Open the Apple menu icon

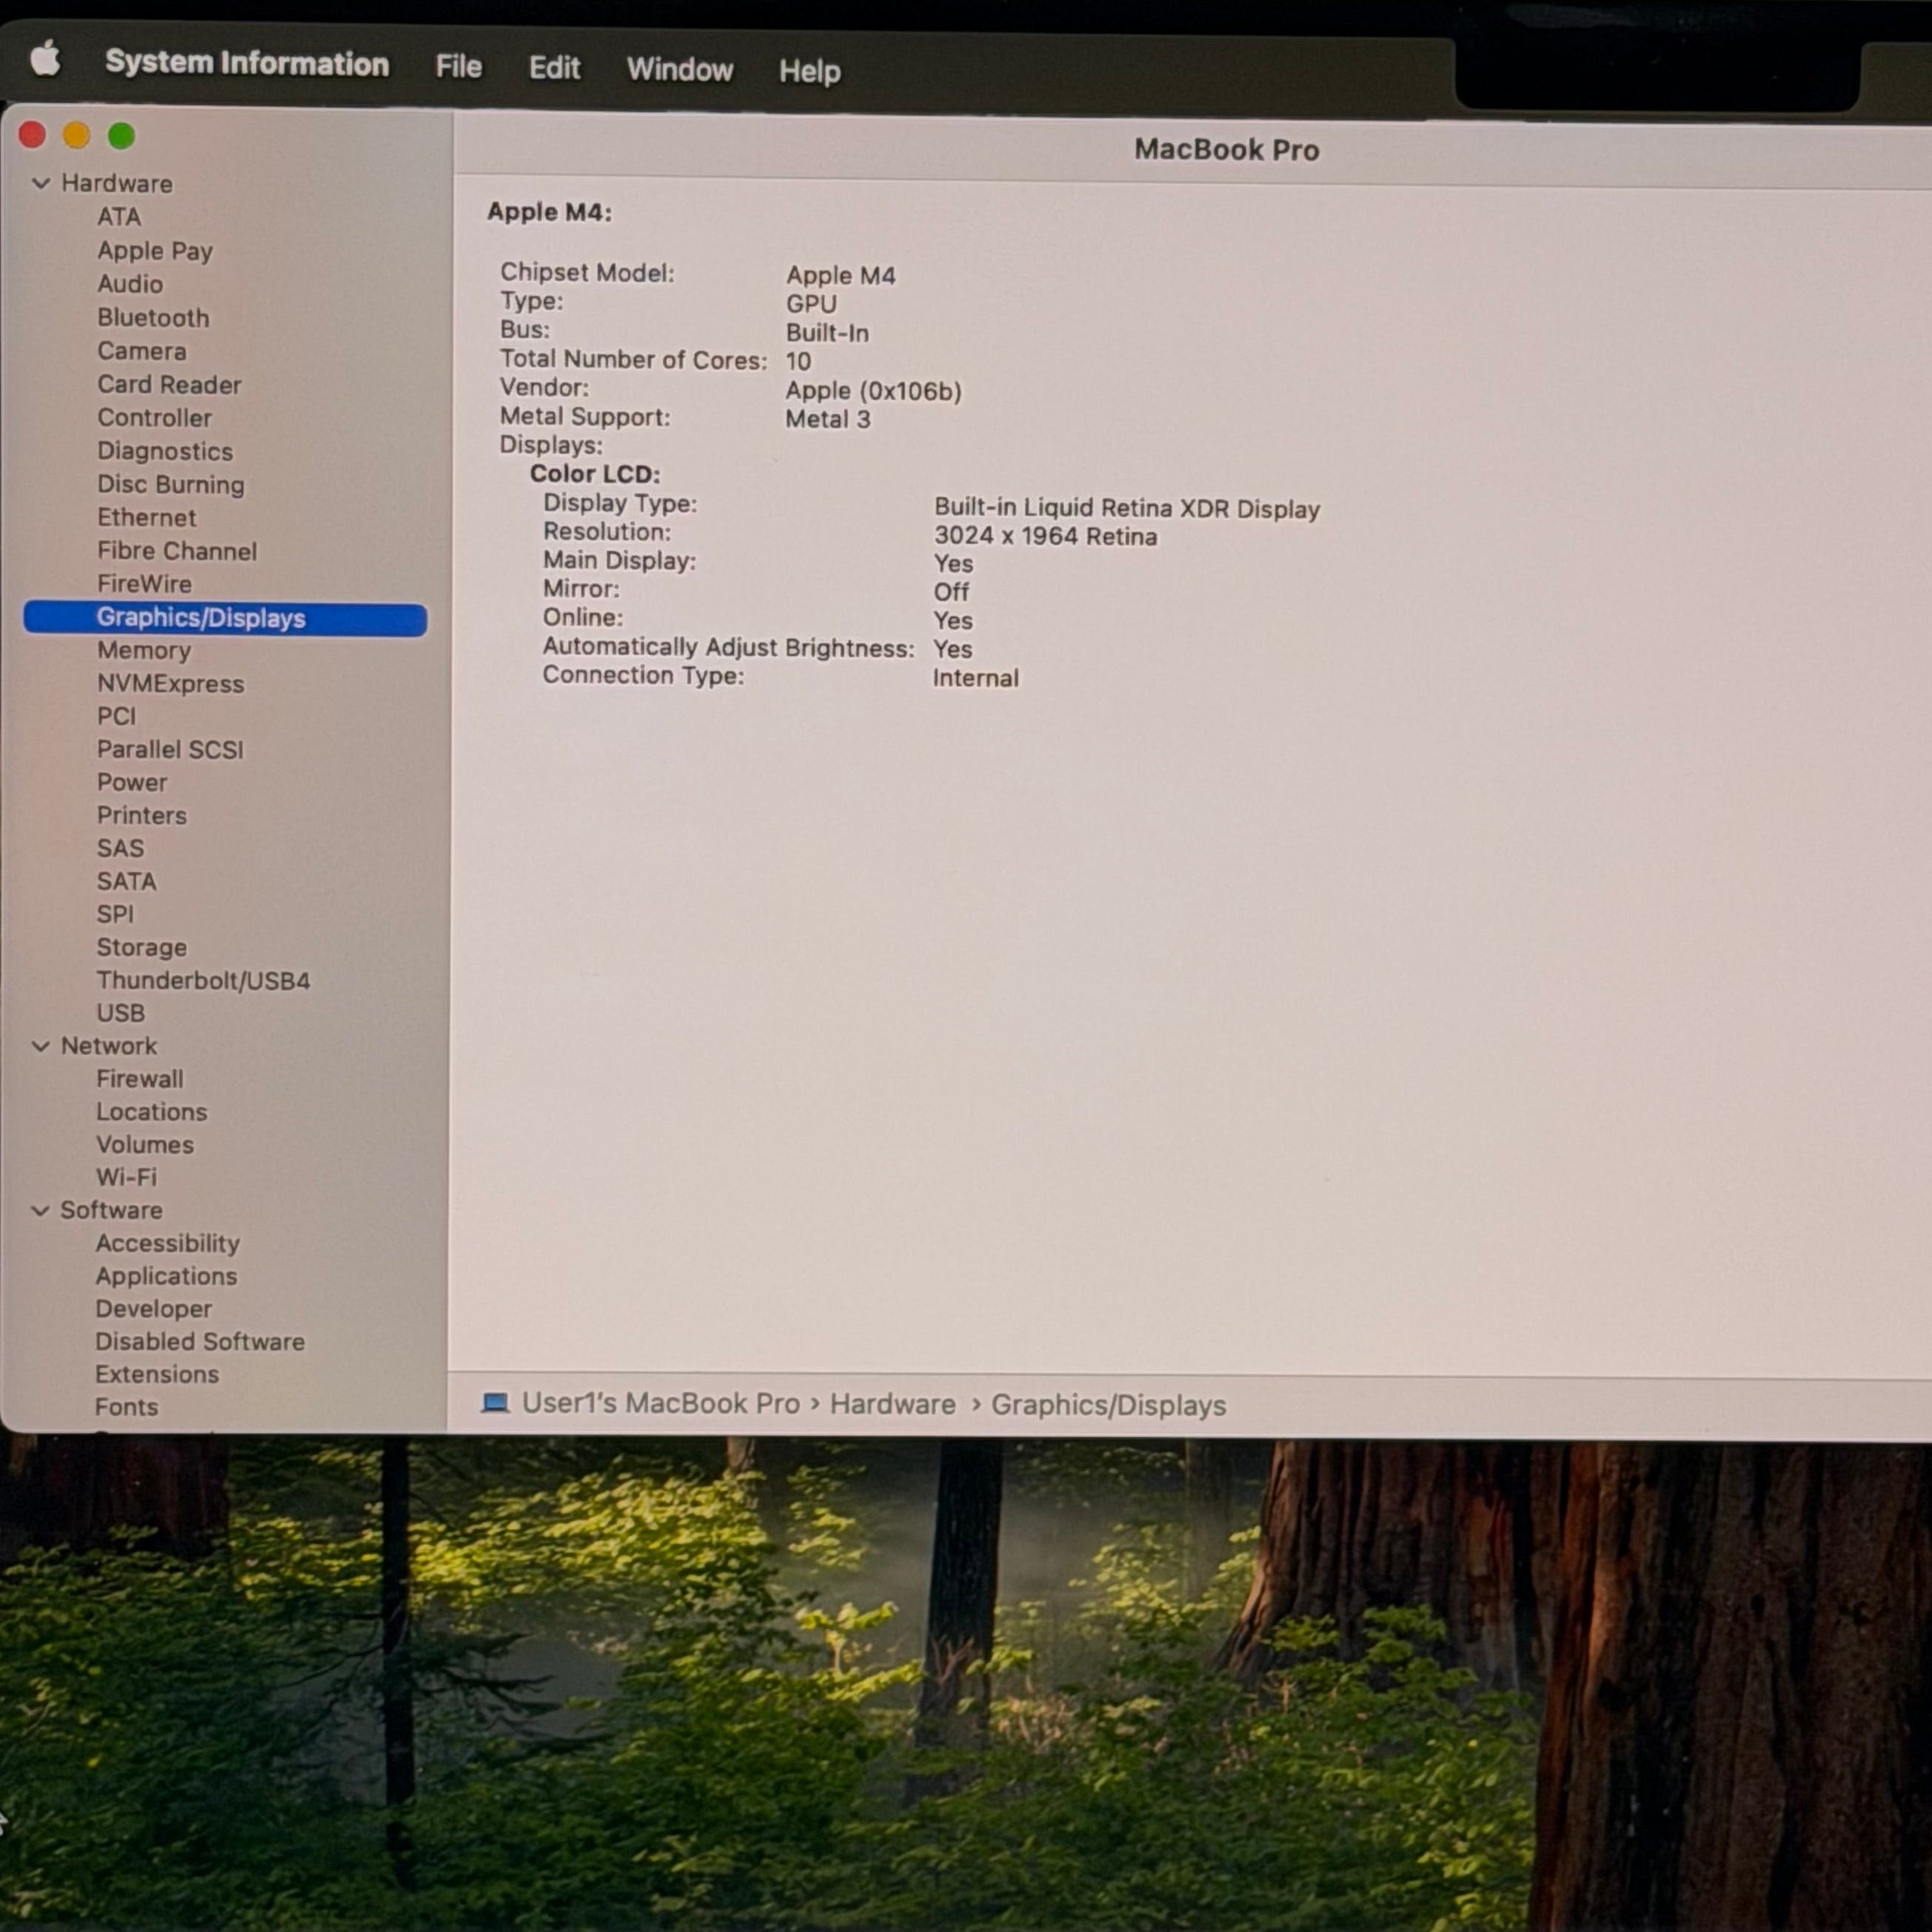tap(45, 59)
